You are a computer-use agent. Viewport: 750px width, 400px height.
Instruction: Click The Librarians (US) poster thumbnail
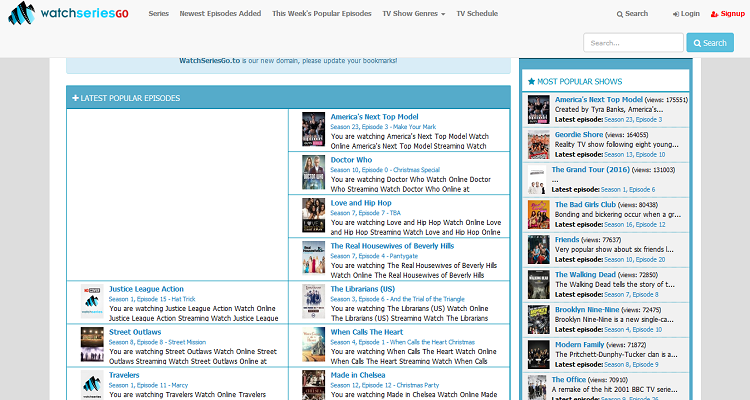pyautogui.click(x=313, y=301)
